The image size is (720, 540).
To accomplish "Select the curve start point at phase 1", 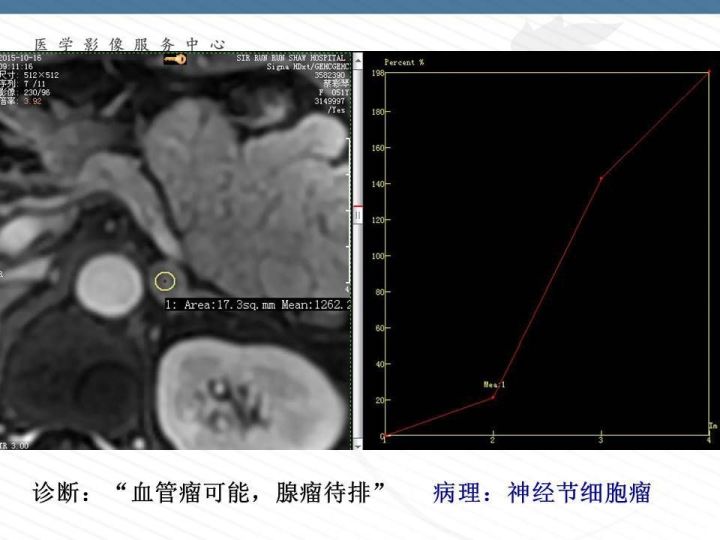I will [386, 435].
